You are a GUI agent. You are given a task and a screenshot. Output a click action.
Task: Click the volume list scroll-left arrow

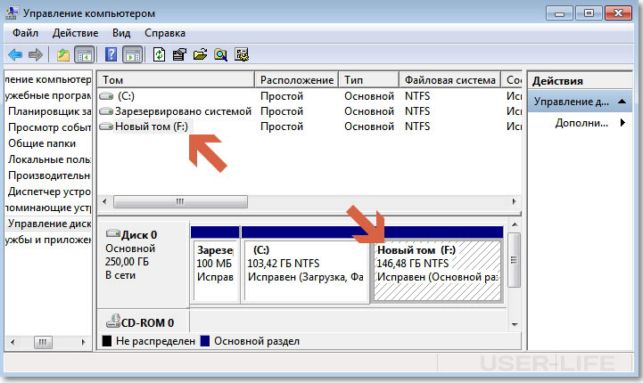pos(105,201)
